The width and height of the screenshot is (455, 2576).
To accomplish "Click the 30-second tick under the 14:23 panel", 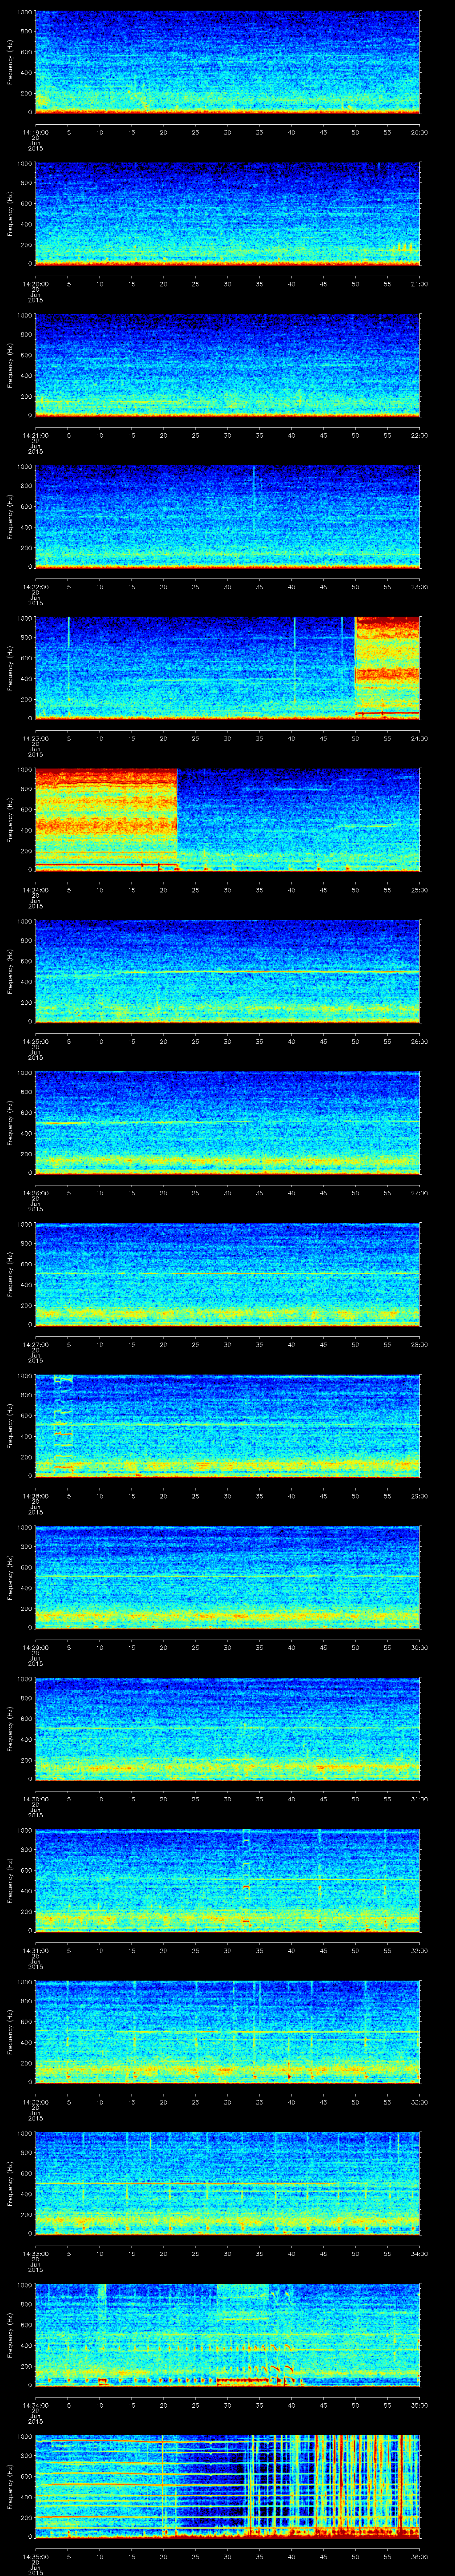I will tap(227, 738).
